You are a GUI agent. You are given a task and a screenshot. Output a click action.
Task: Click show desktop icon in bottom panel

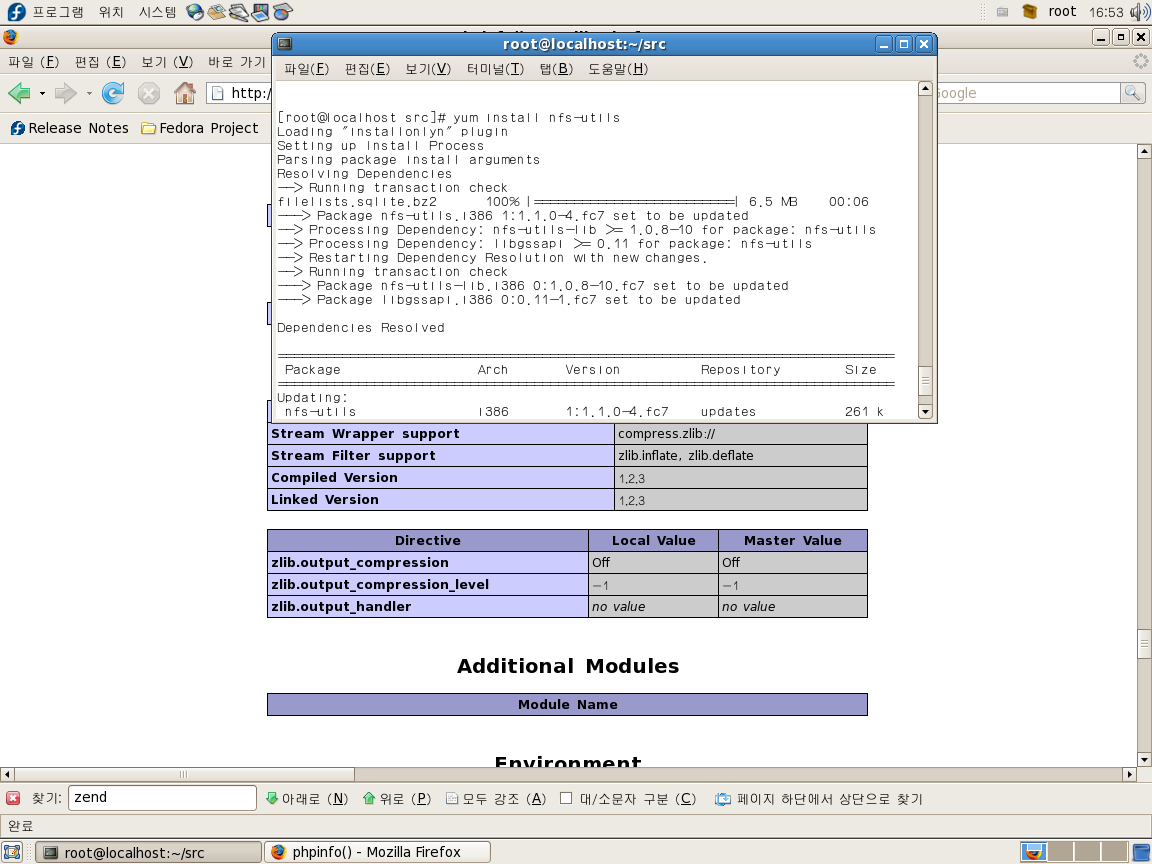click(x=14, y=852)
